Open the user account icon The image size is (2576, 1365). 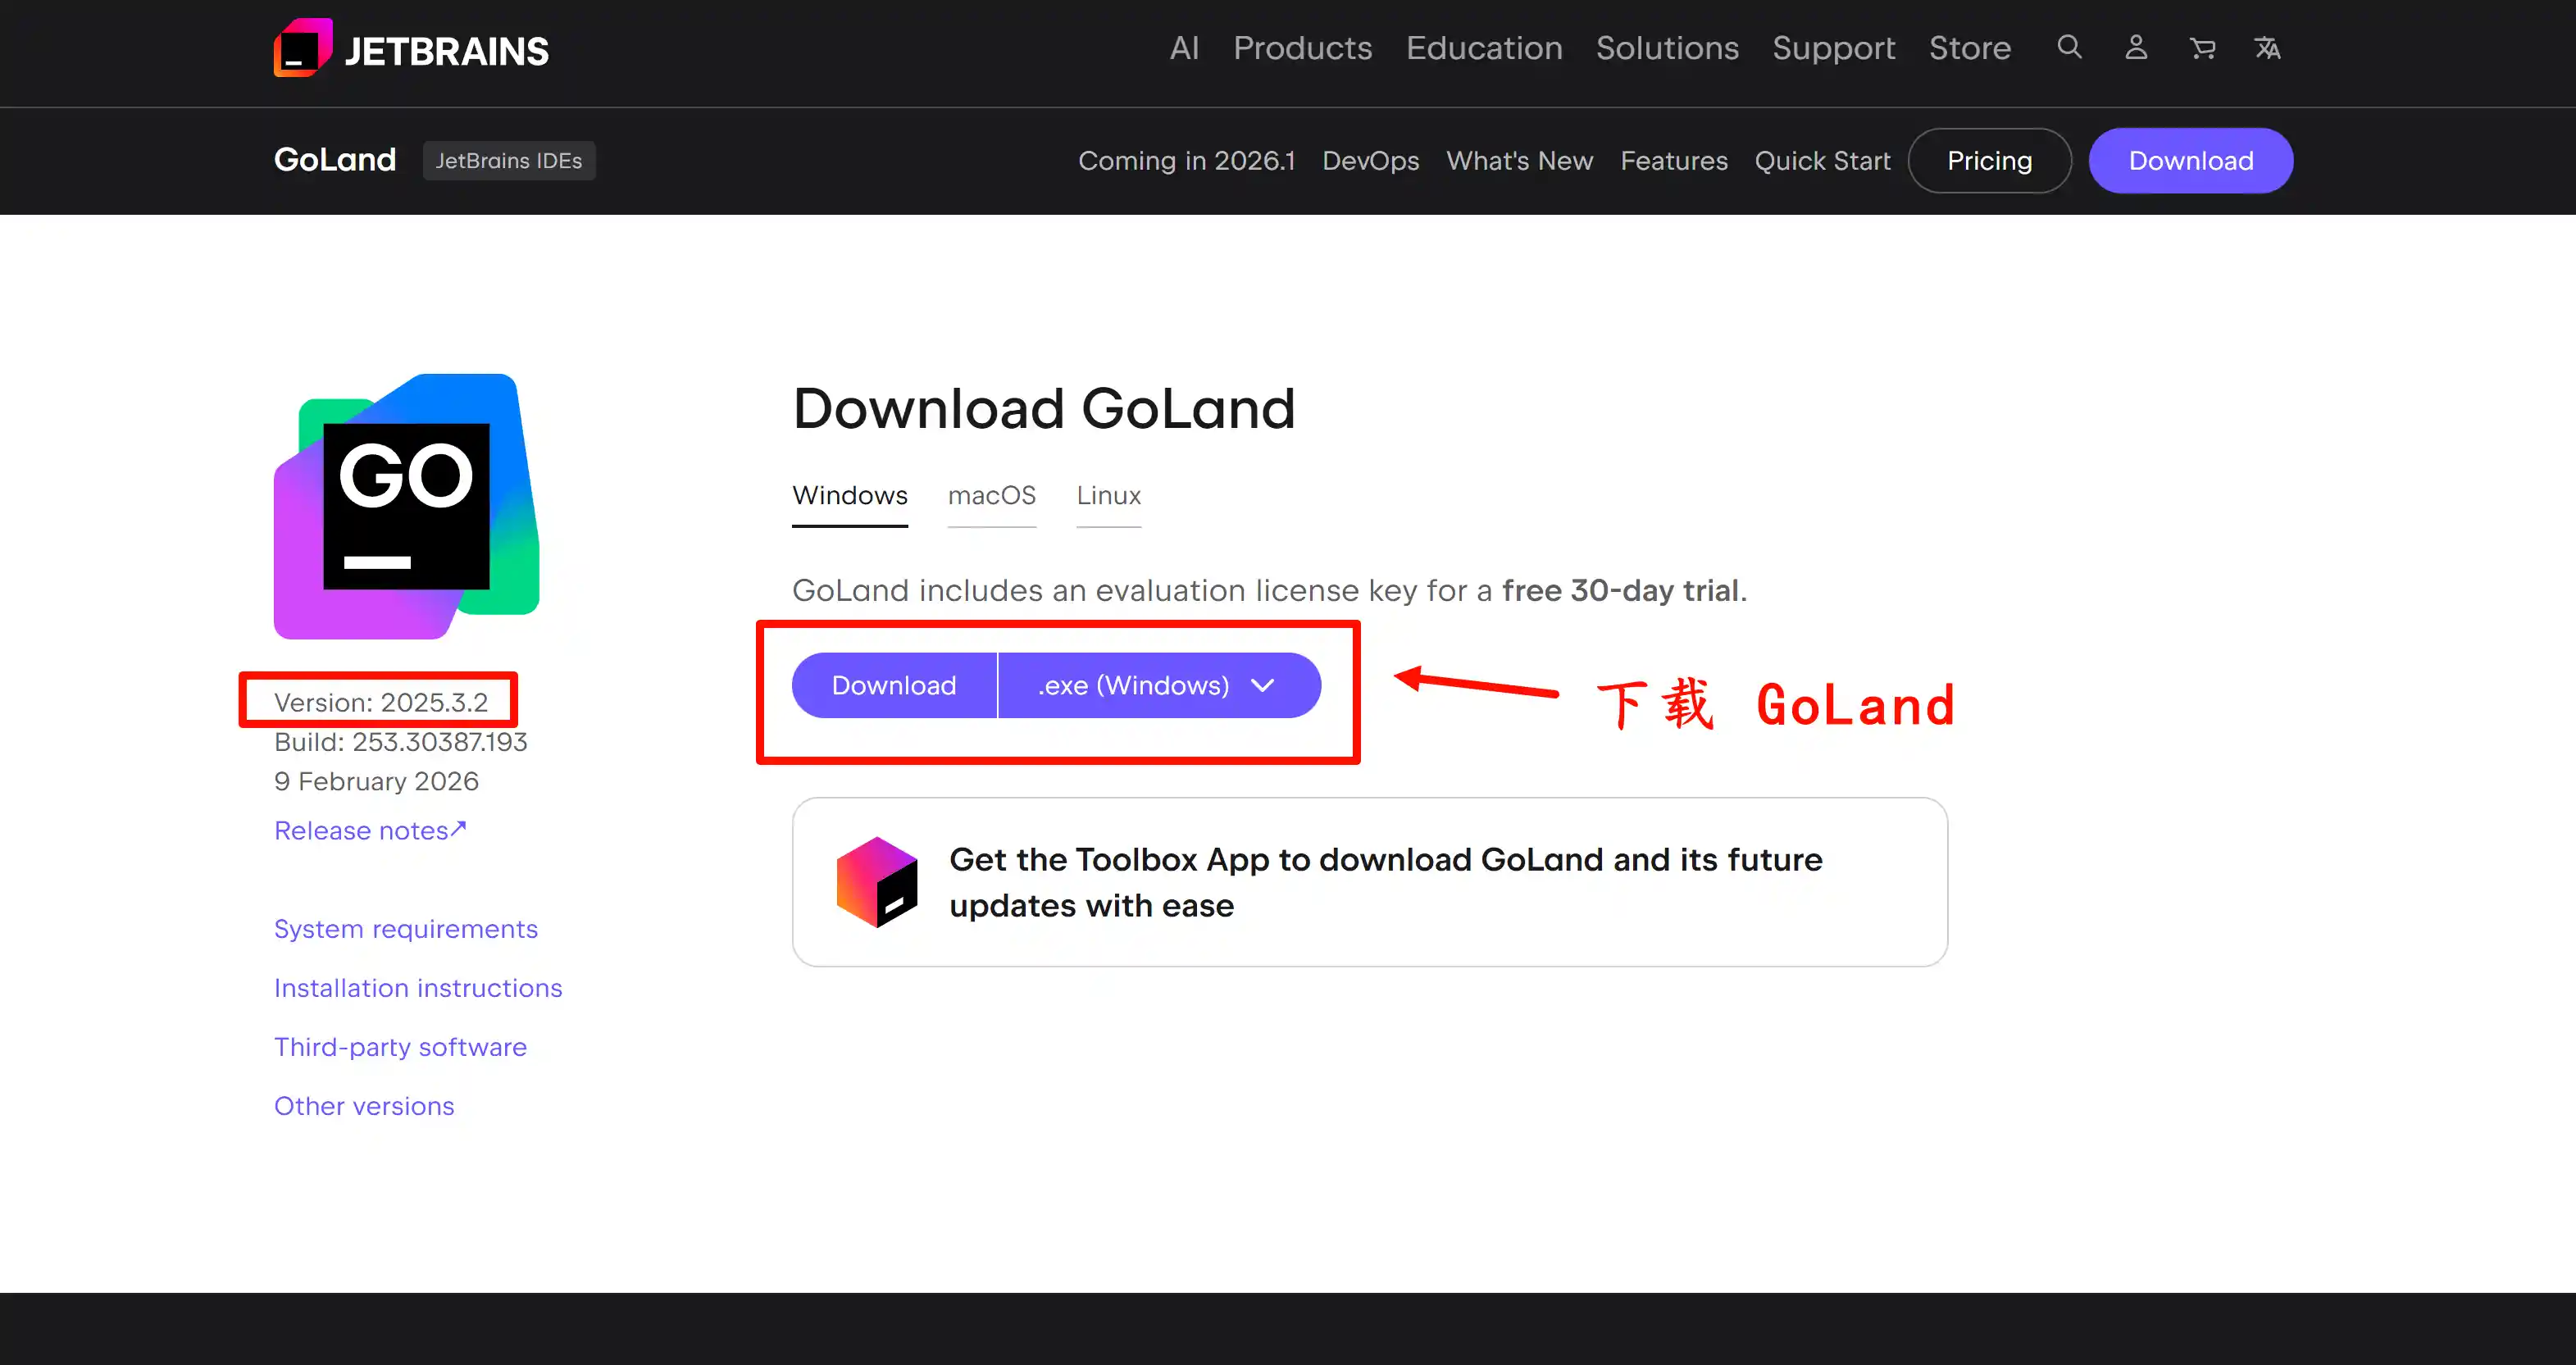[x=2135, y=47]
